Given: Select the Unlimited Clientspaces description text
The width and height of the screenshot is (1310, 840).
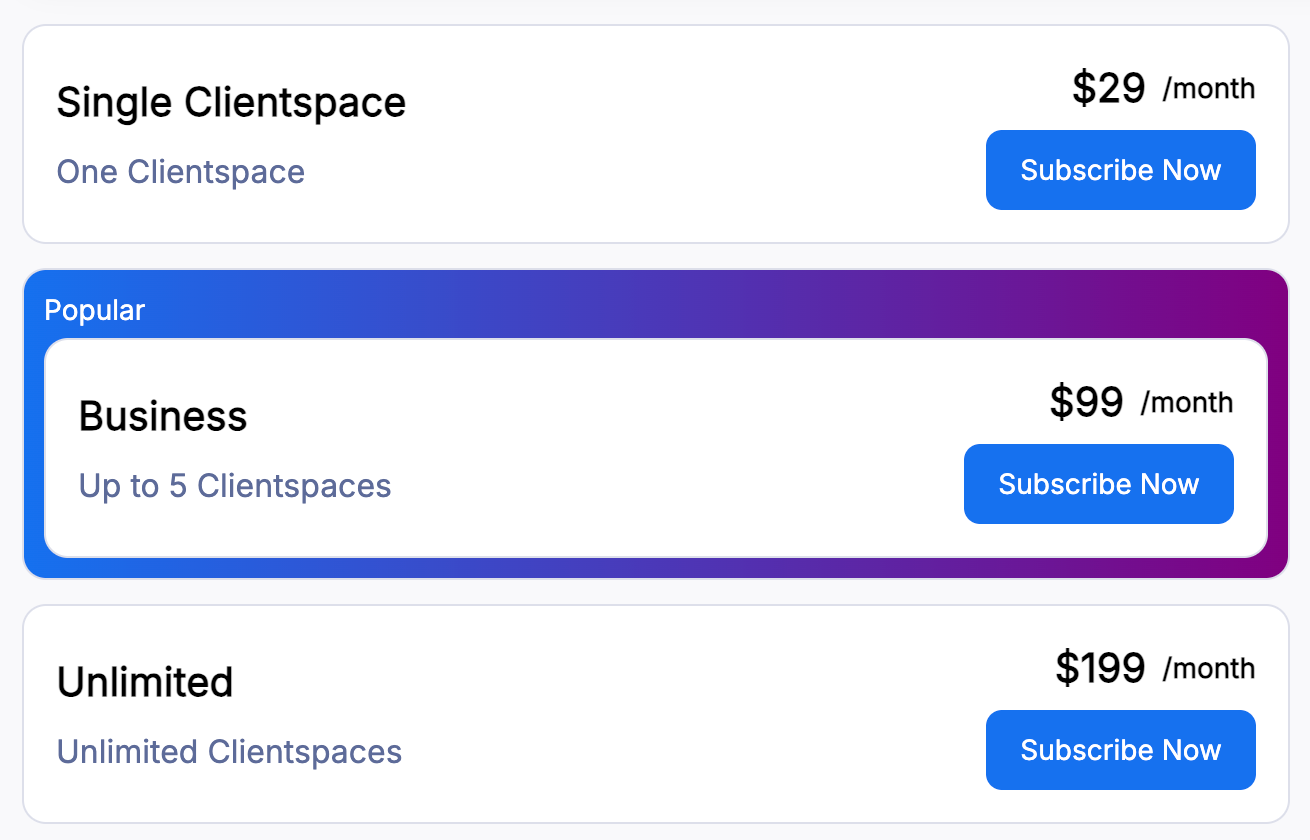Looking at the screenshot, I should click(229, 752).
